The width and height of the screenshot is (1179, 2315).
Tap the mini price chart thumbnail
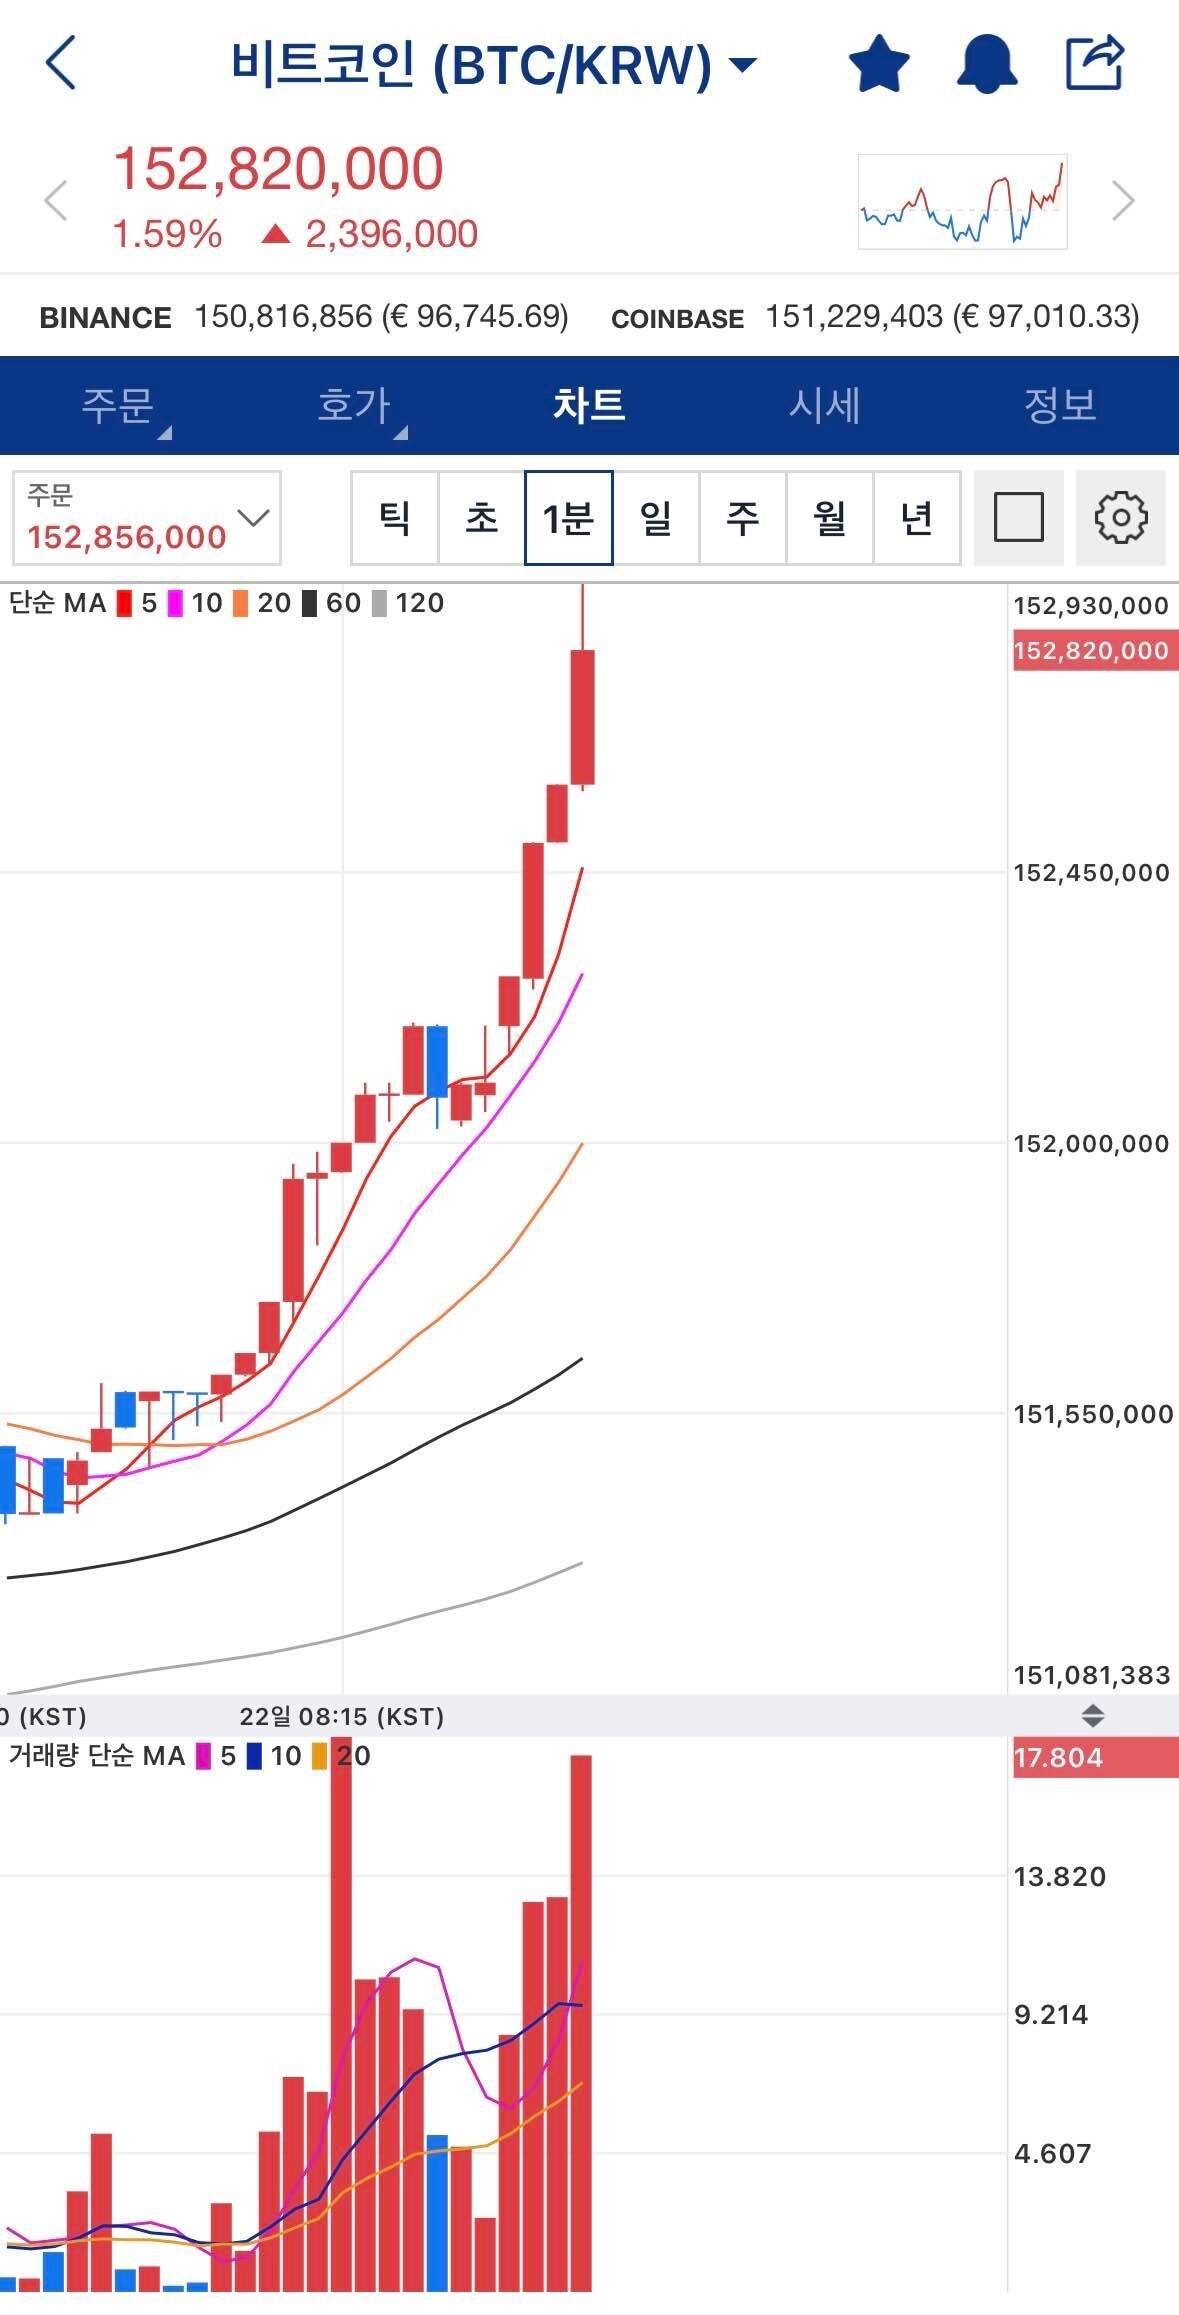(x=962, y=201)
